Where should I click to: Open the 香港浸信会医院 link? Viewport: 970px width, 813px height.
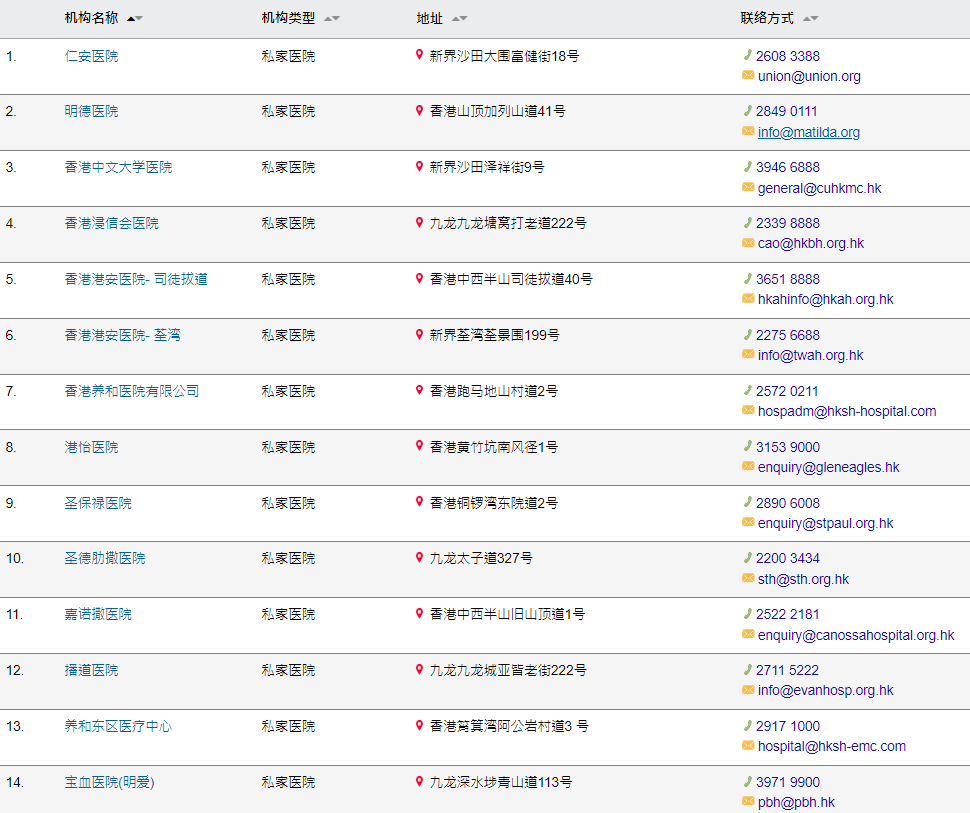click(111, 223)
